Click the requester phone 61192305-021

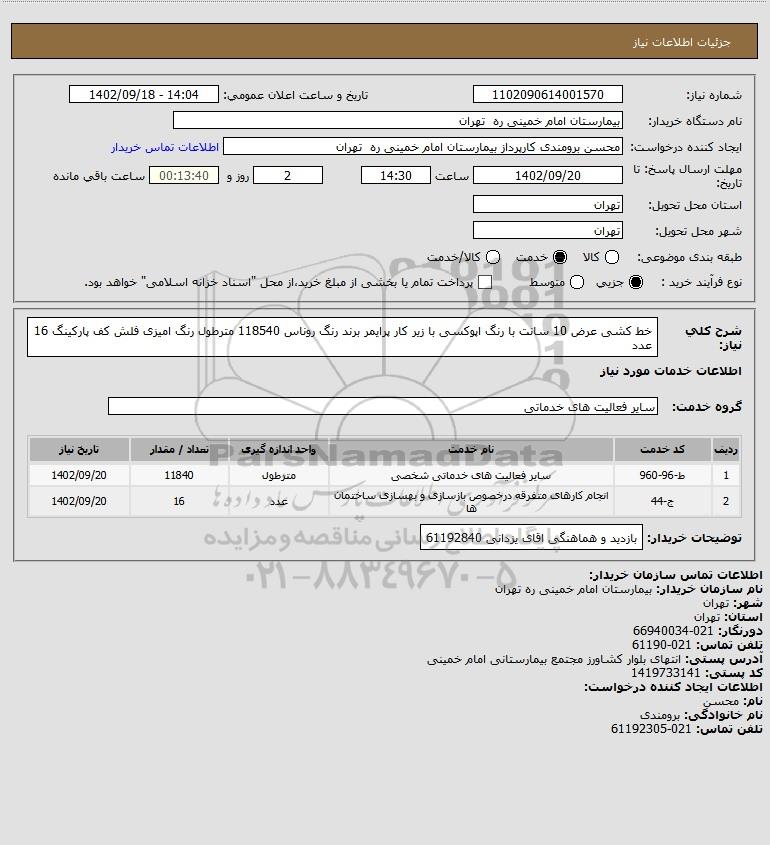coord(650,729)
